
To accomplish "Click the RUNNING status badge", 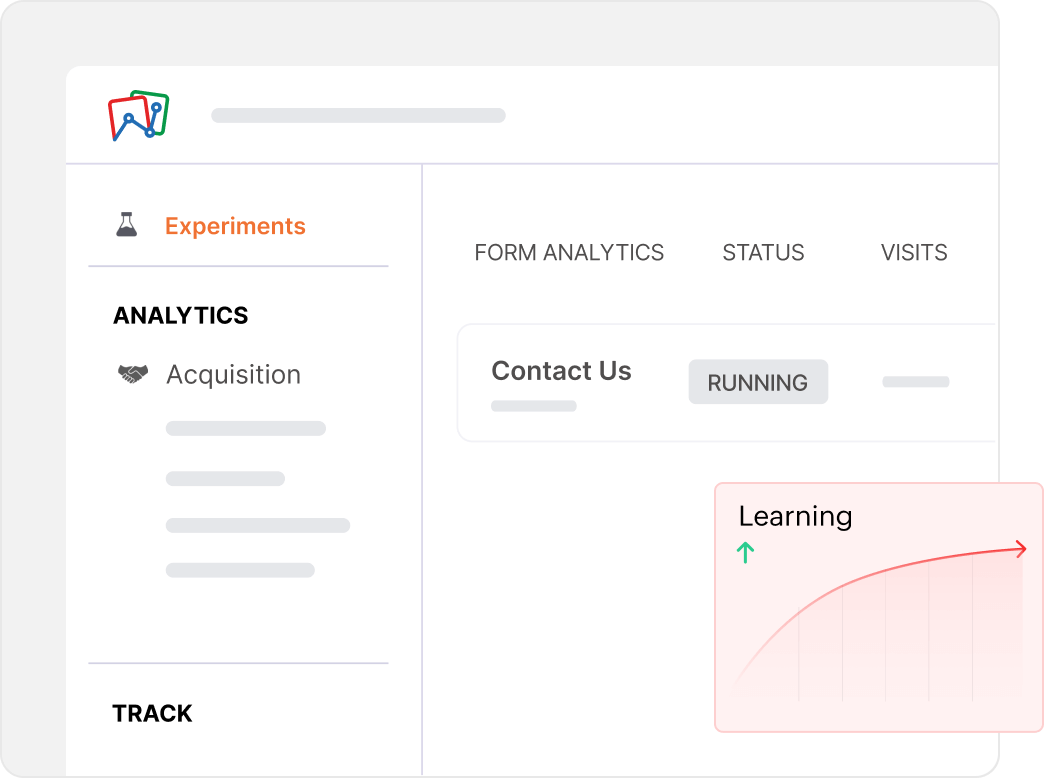I will 758,382.
